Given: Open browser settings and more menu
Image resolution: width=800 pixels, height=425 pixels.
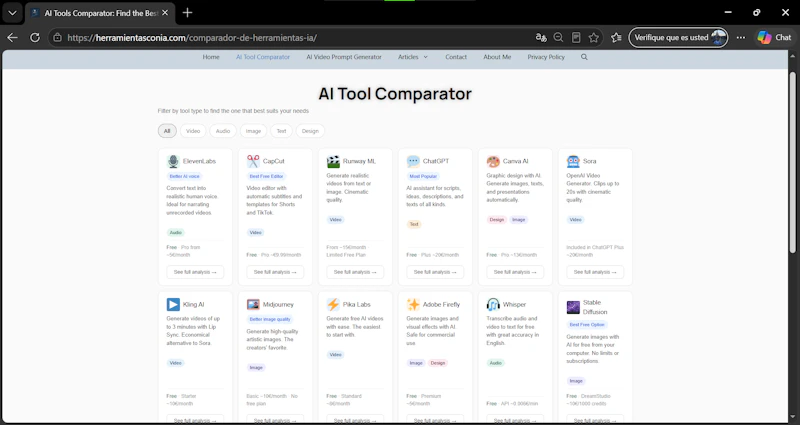Looking at the screenshot, I should tap(741, 38).
